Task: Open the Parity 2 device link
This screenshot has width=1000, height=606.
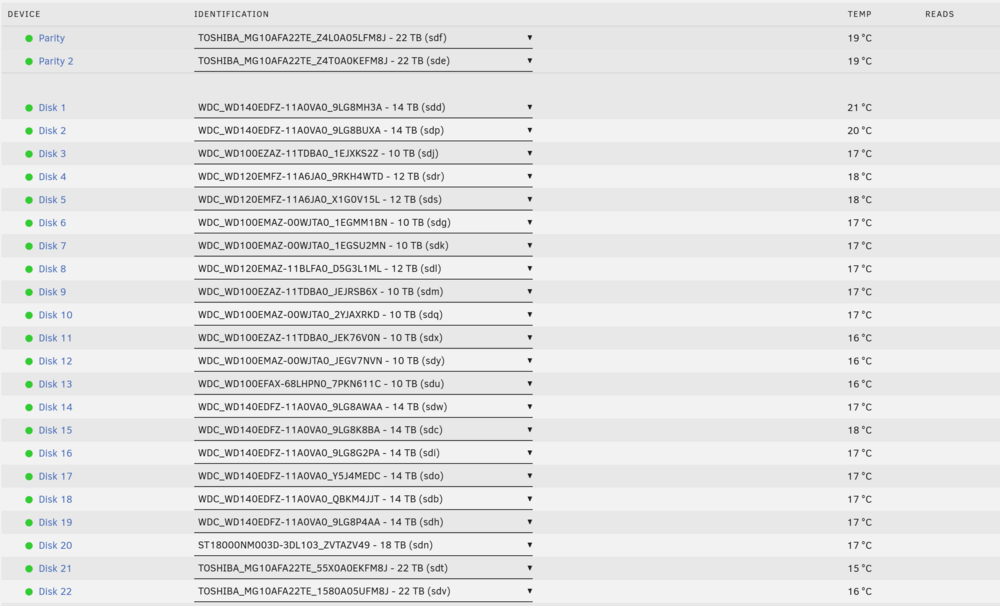Action: [x=56, y=61]
